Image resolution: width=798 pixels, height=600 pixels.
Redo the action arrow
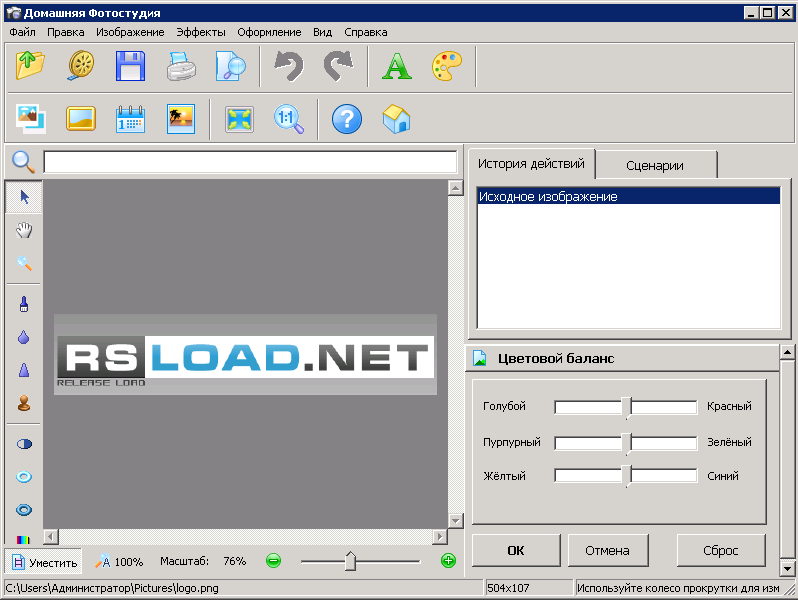click(338, 66)
